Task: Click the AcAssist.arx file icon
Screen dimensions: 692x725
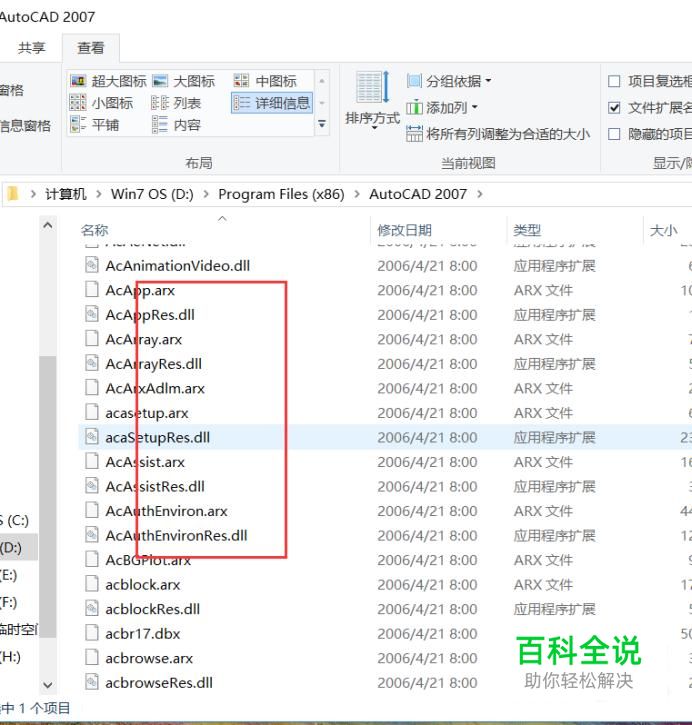Action: pyautogui.click(x=92, y=461)
